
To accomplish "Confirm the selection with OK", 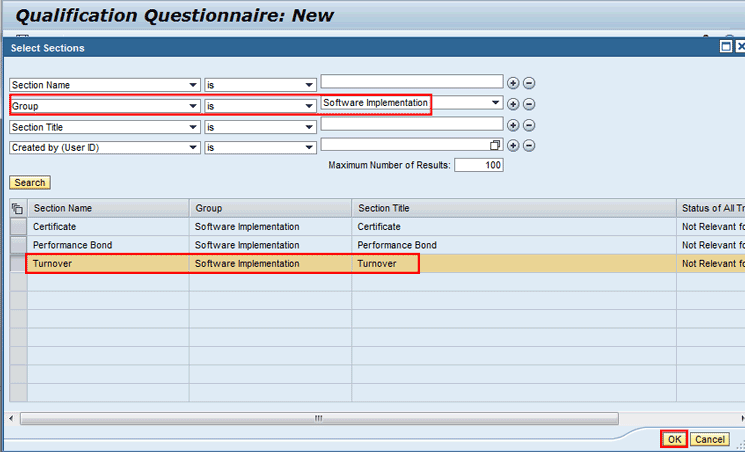I will (x=674, y=439).
